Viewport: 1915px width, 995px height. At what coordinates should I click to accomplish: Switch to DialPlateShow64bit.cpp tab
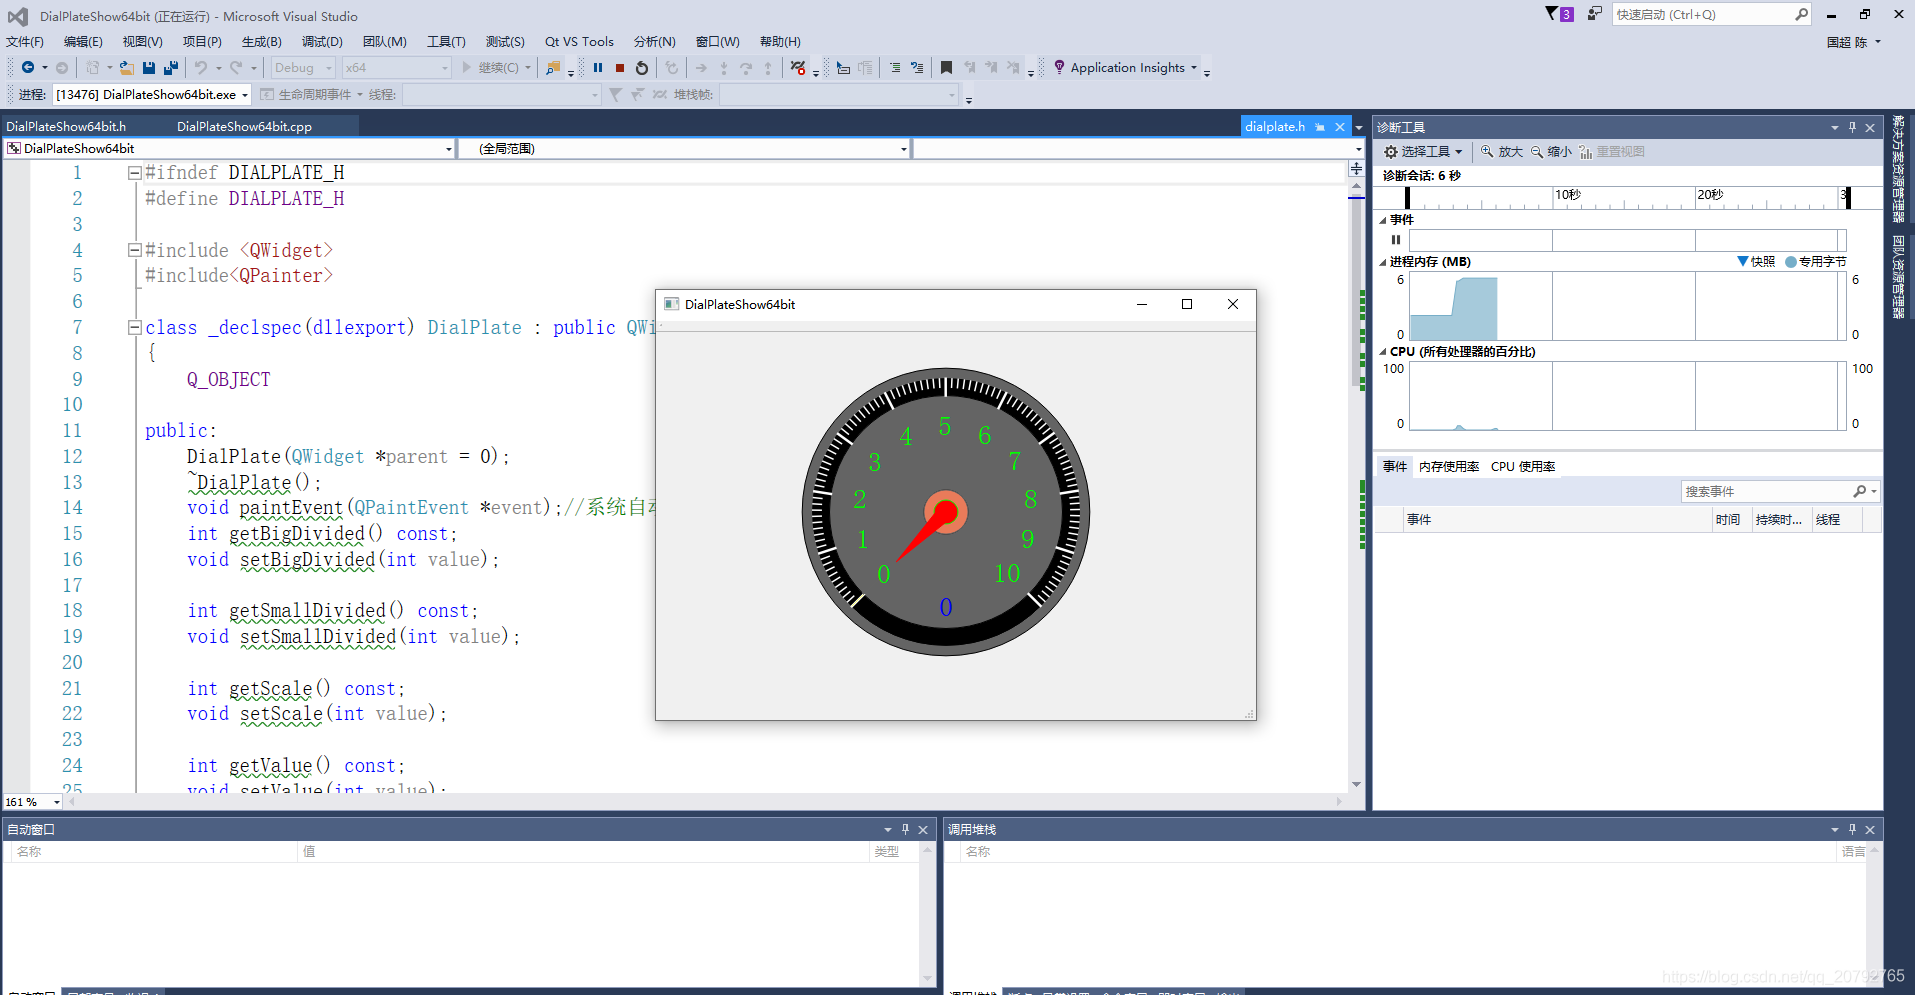pos(244,127)
